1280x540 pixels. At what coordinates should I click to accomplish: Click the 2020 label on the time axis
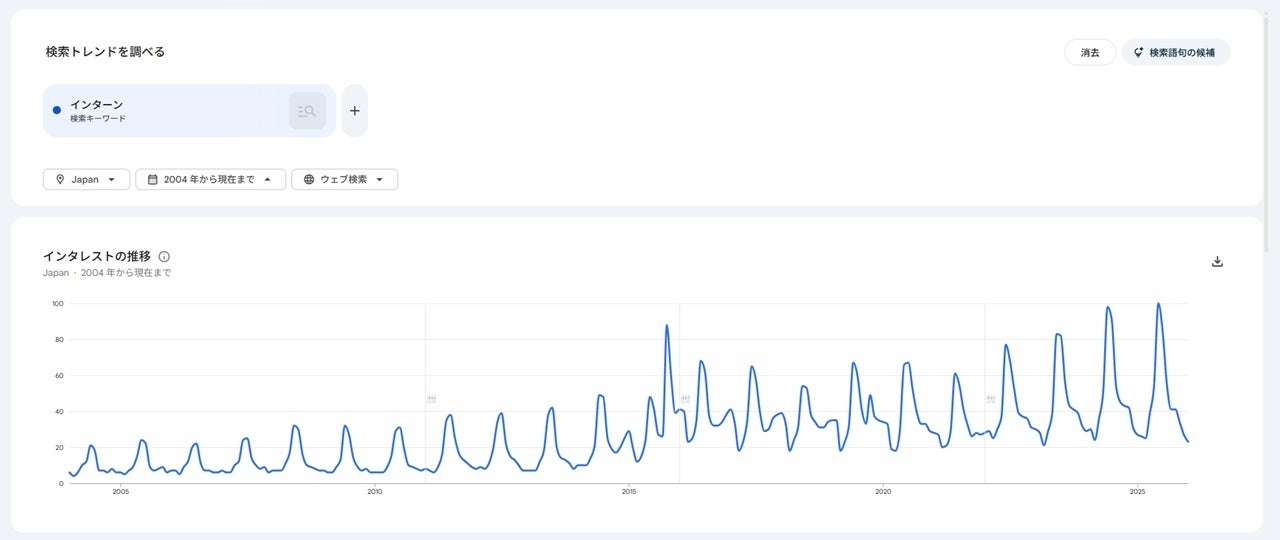883,492
